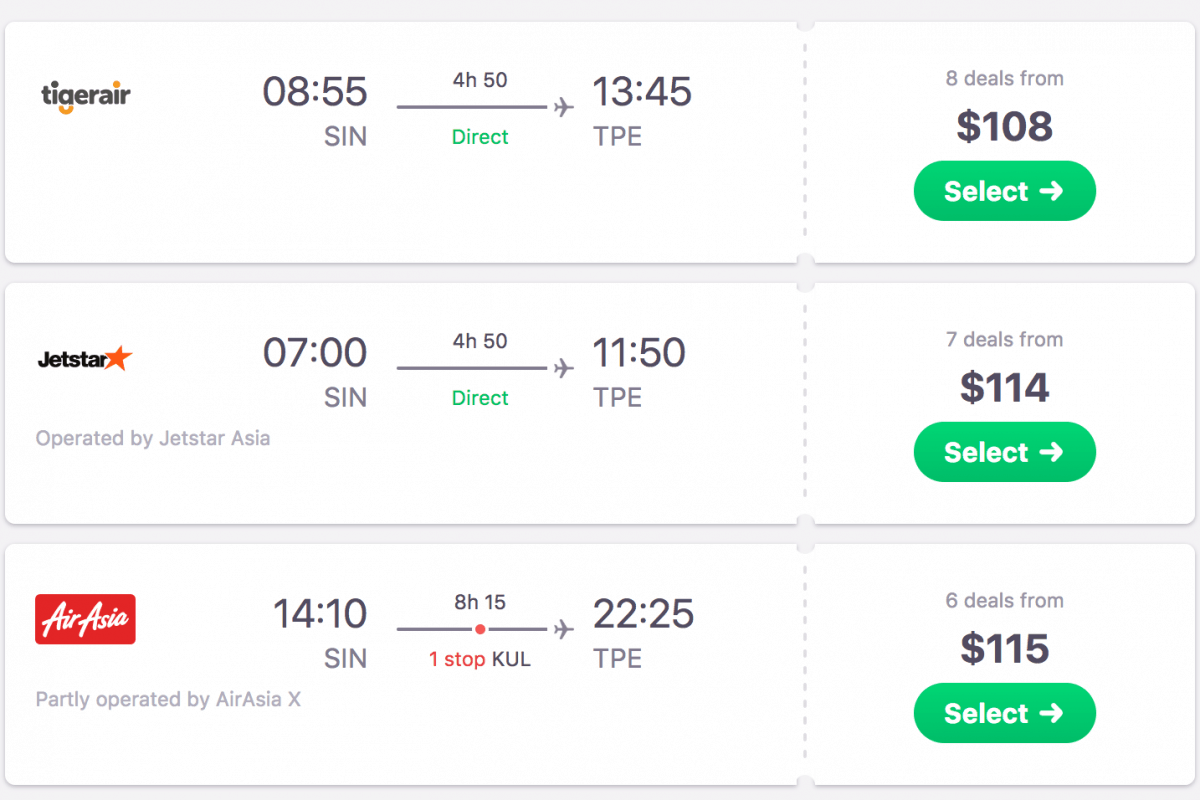The width and height of the screenshot is (1200, 800).
Task: Click the airplane icon on Tigerair flight
Action: pyautogui.click(x=564, y=107)
